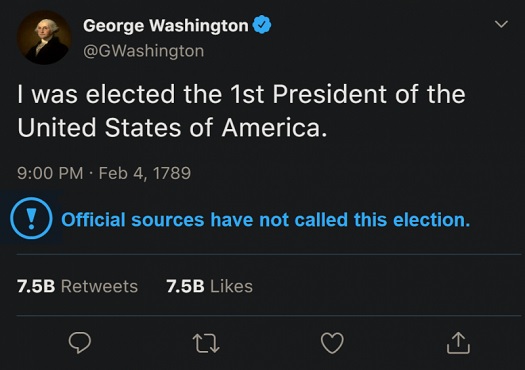Click the circled exclamation warning icon
This screenshot has height=370, width=525.
click(31, 218)
